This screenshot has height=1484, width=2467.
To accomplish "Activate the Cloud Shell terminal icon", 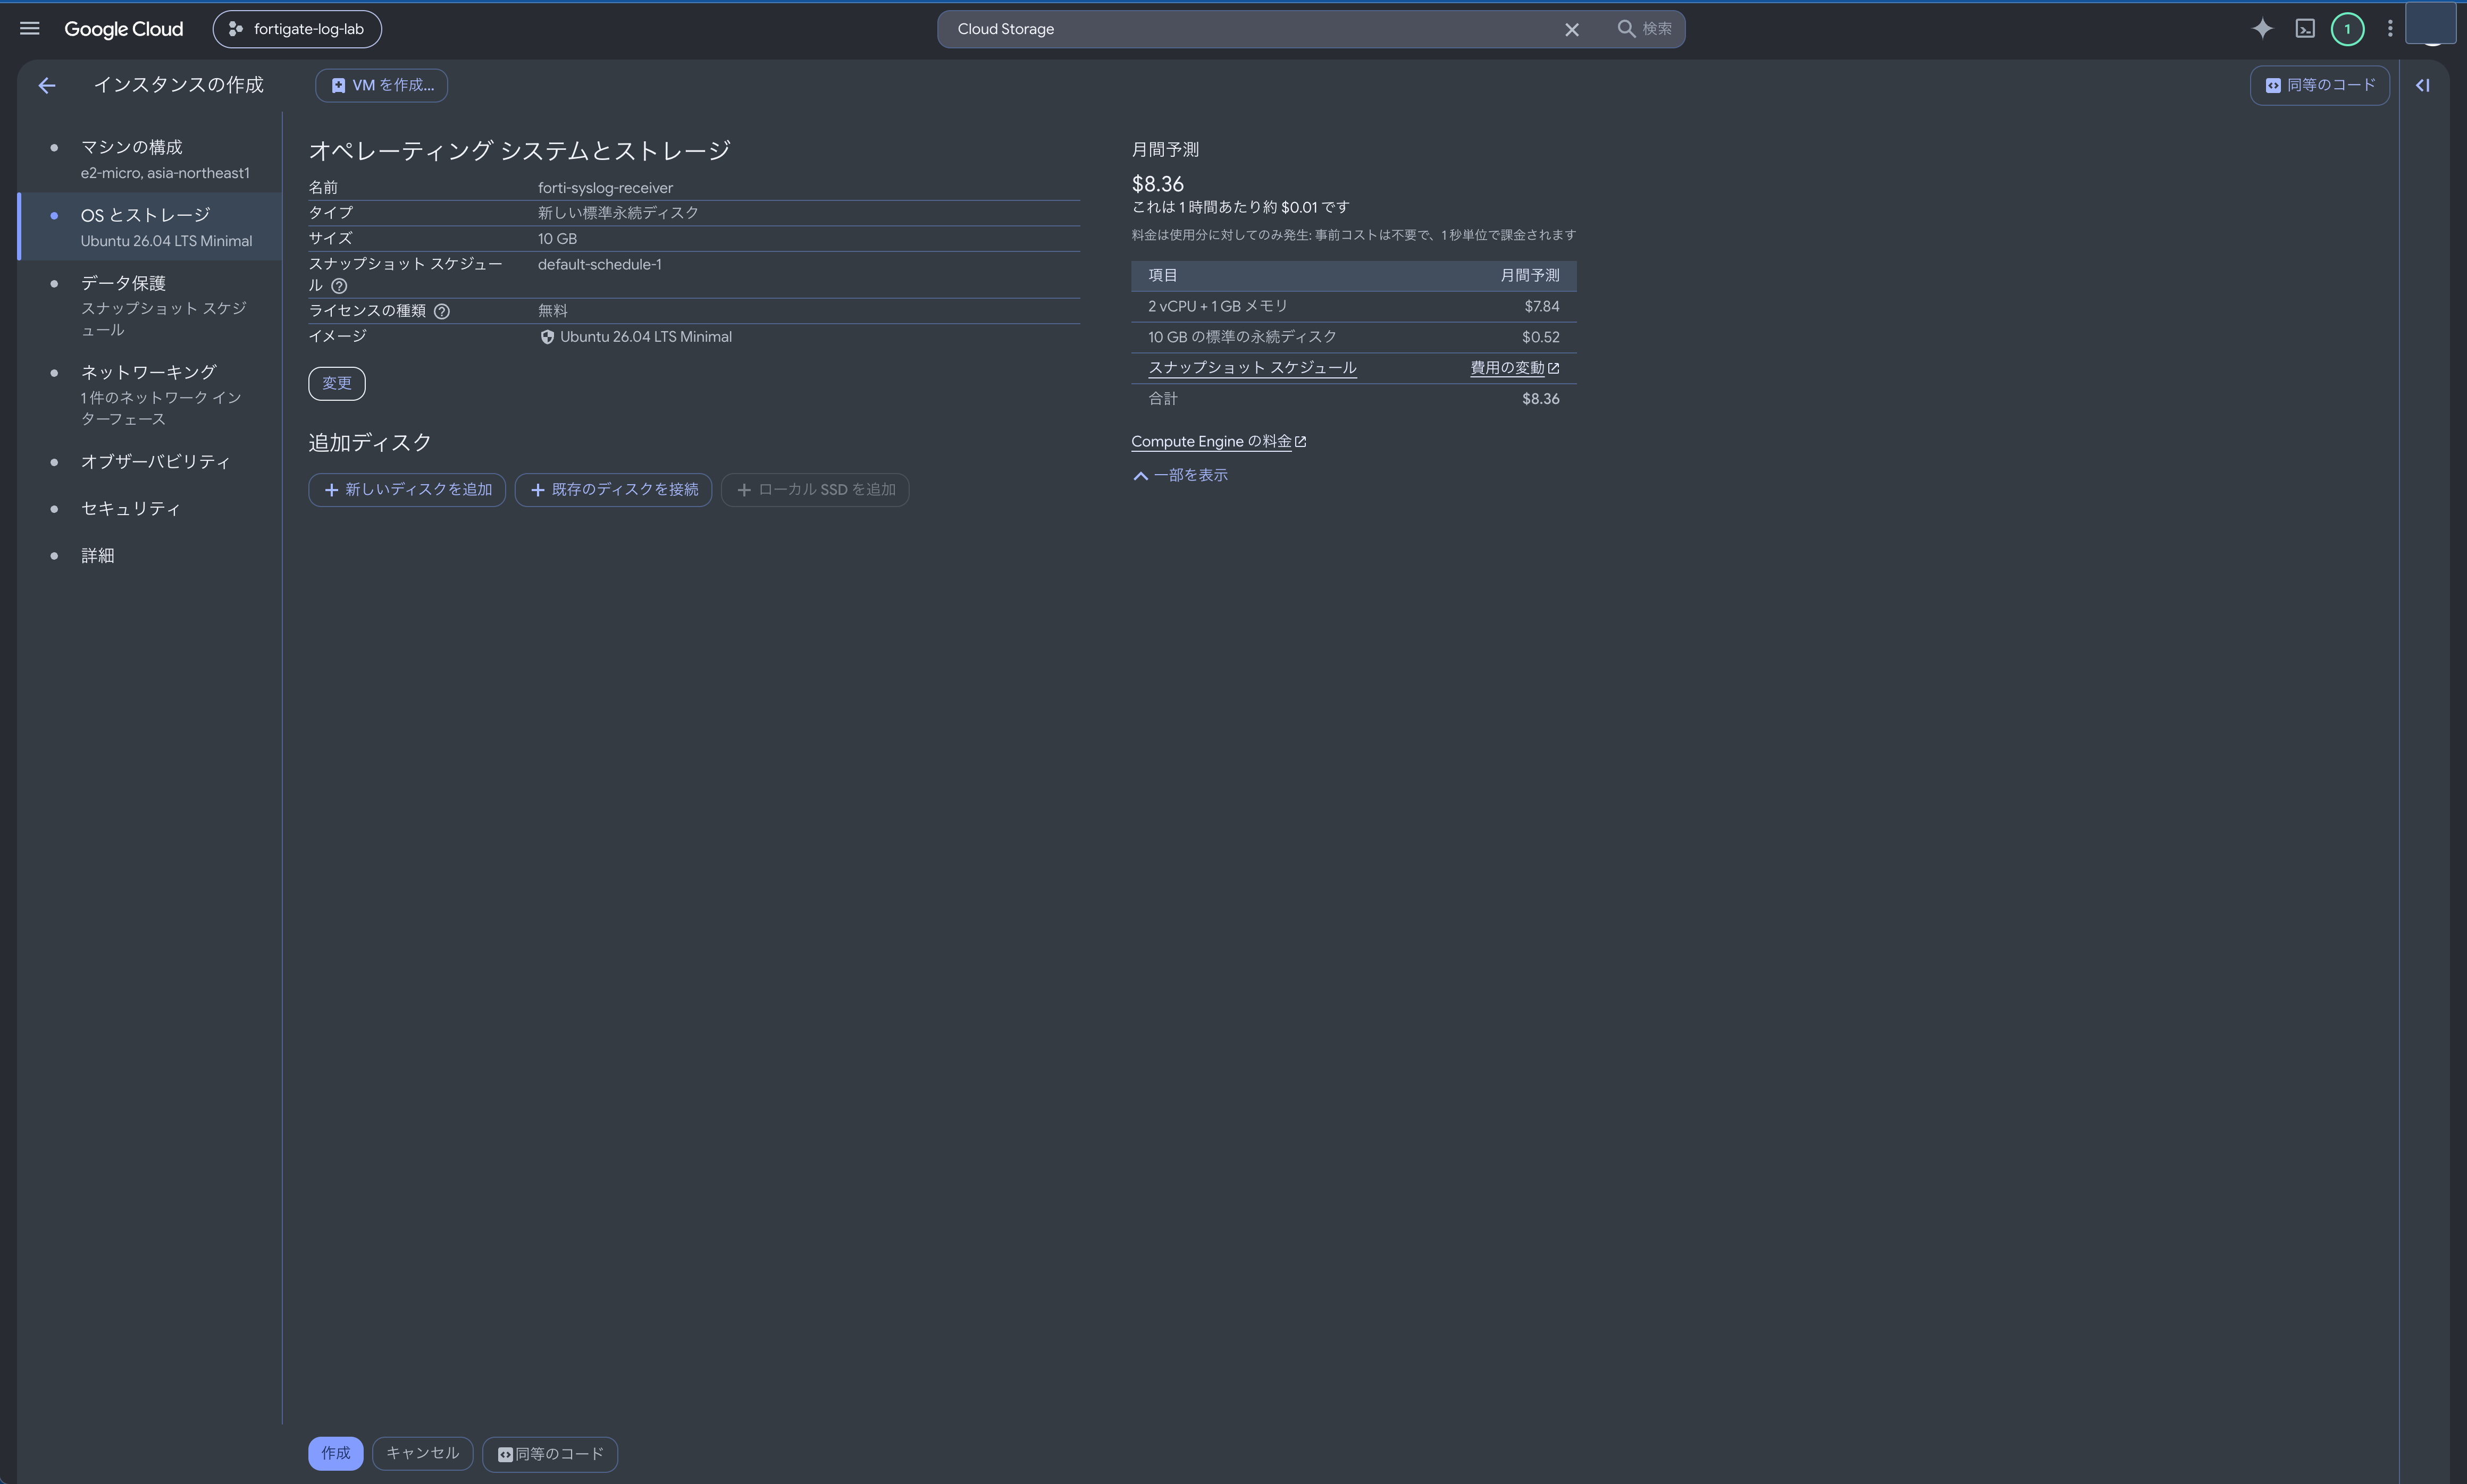I will pyautogui.click(x=2305, y=29).
